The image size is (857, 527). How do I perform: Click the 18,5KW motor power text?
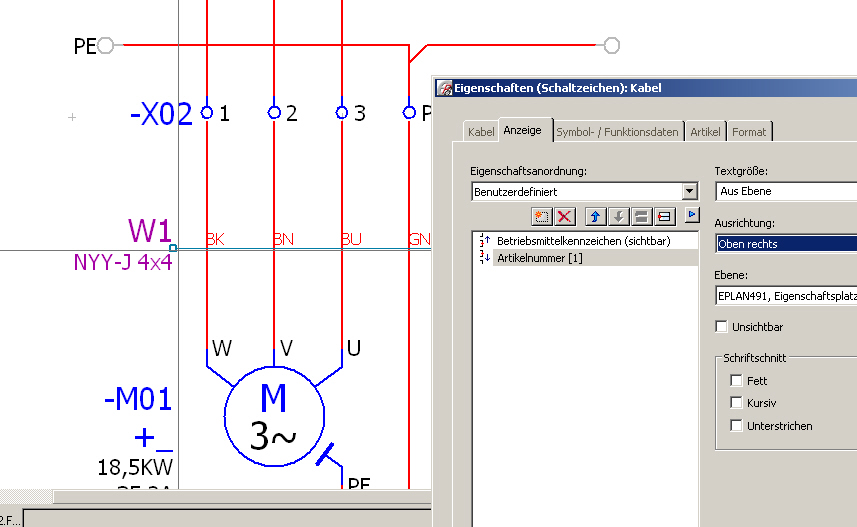click(x=135, y=468)
